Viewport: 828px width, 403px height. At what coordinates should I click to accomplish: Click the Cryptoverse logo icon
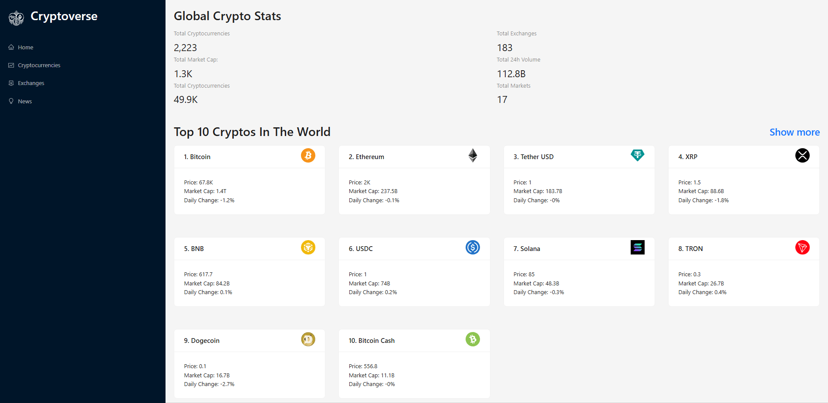[x=16, y=17]
